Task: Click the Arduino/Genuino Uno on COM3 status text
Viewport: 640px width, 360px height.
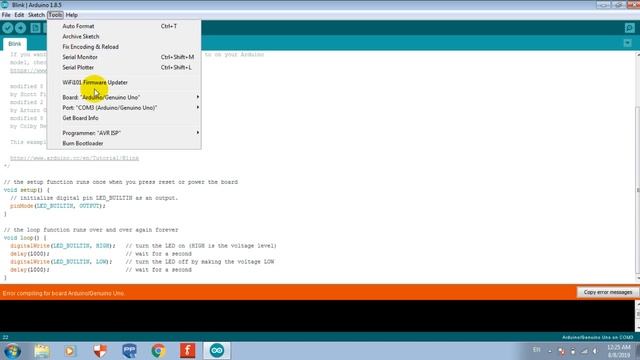Action: coord(598,337)
